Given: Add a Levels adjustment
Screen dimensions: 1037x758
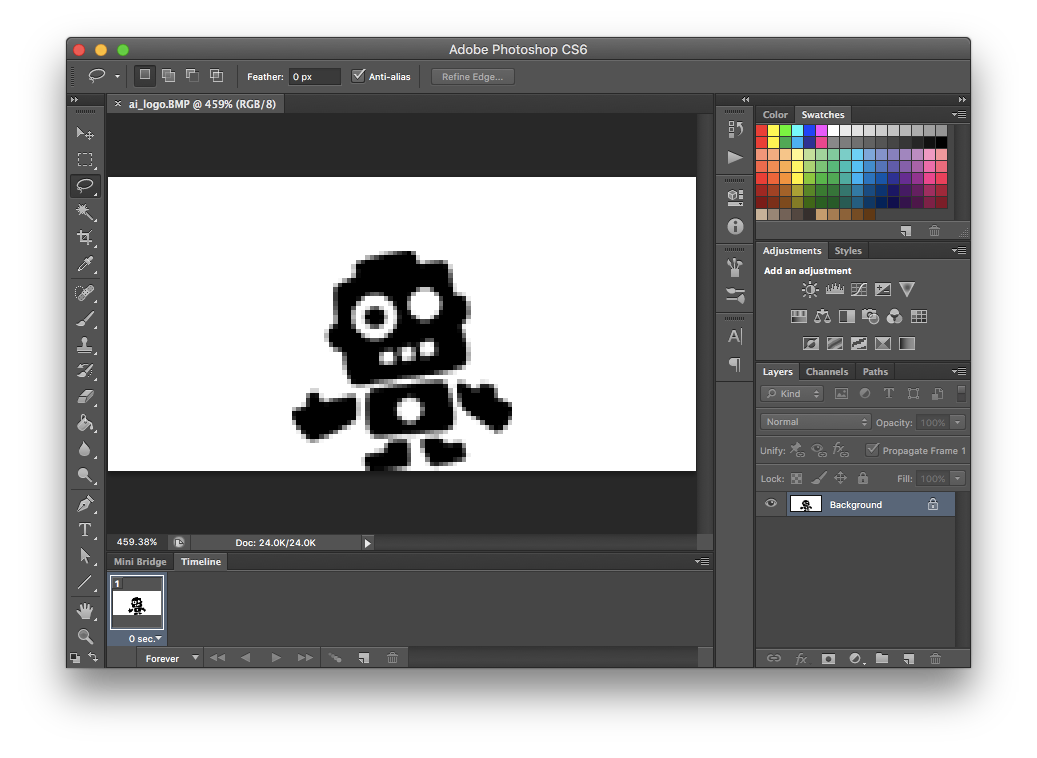Looking at the screenshot, I should pyautogui.click(x=835, y=289).
